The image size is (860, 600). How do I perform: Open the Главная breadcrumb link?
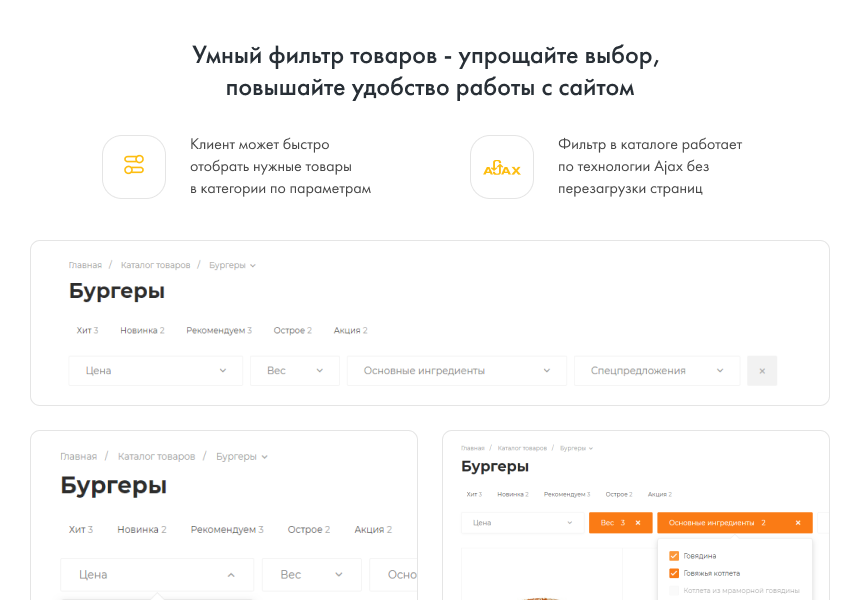[86, 264]
